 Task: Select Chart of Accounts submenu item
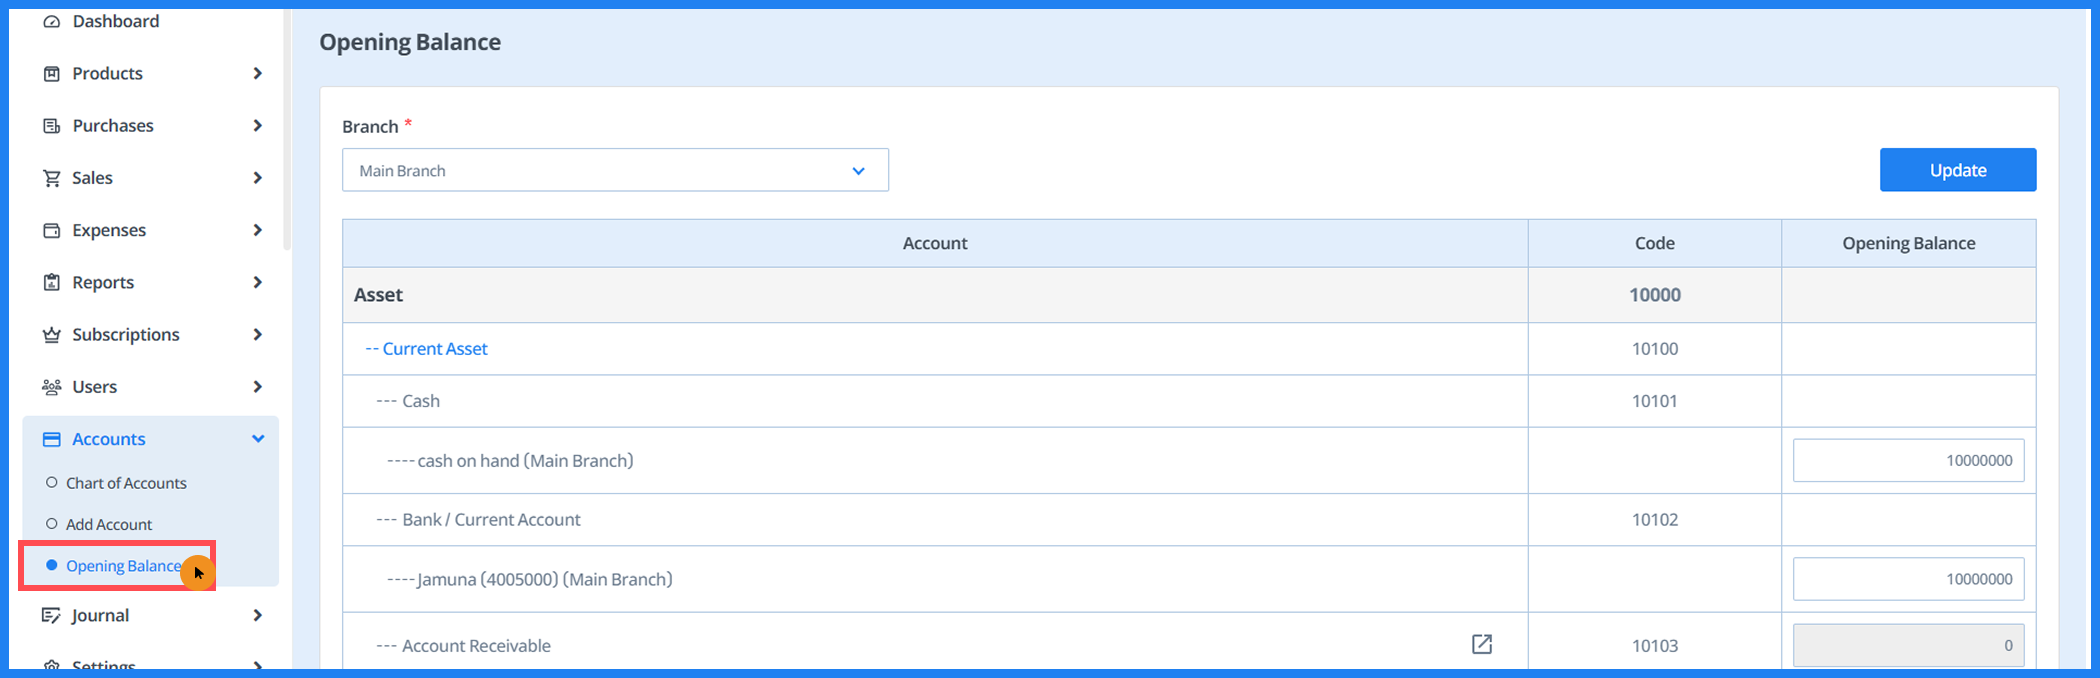[x=126, y=483]
